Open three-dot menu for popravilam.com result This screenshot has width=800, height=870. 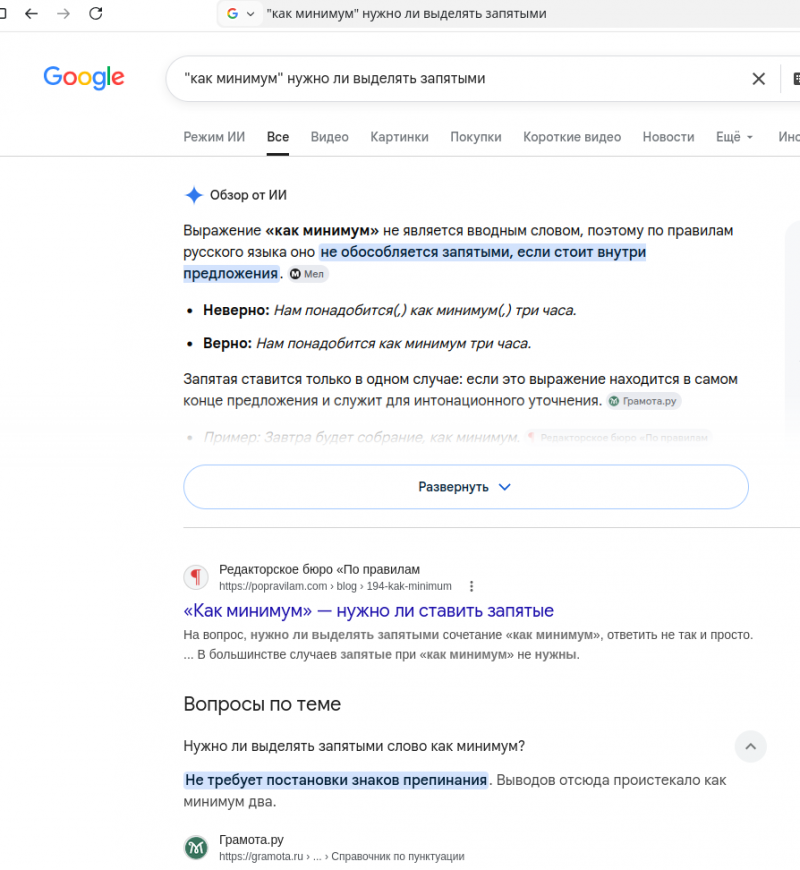(471, 586)
